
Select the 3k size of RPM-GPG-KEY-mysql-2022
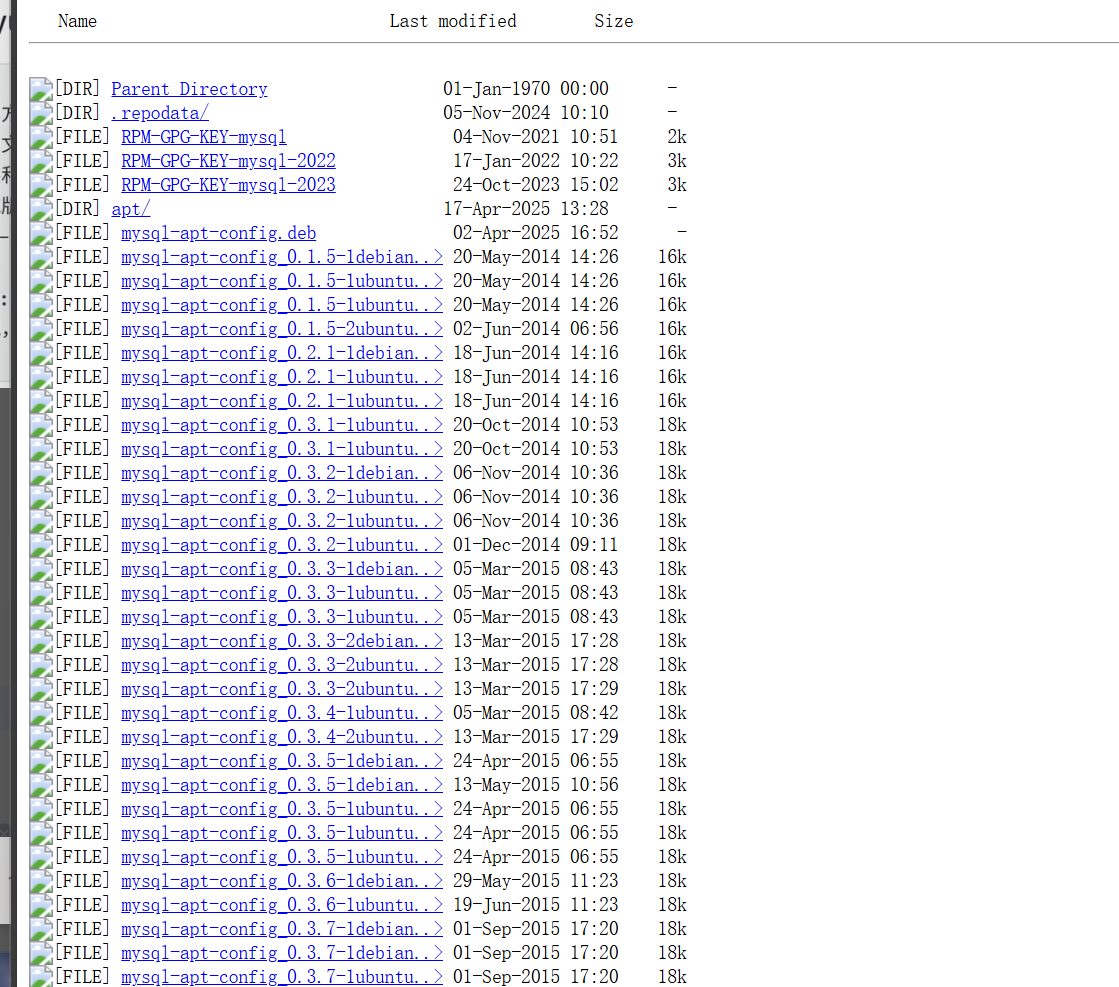[677, 161]
